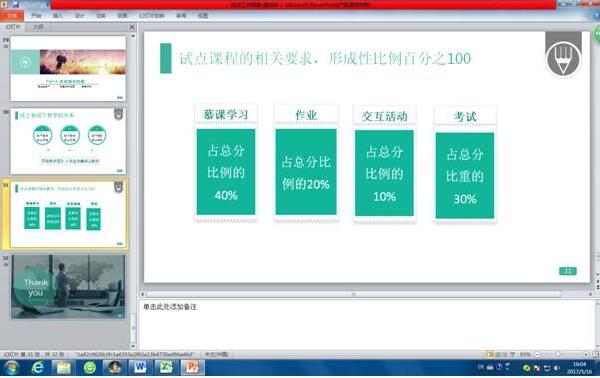Screen dimensions: 600x378
Task: Fit slide to current window icon
Action: [595, 355]
